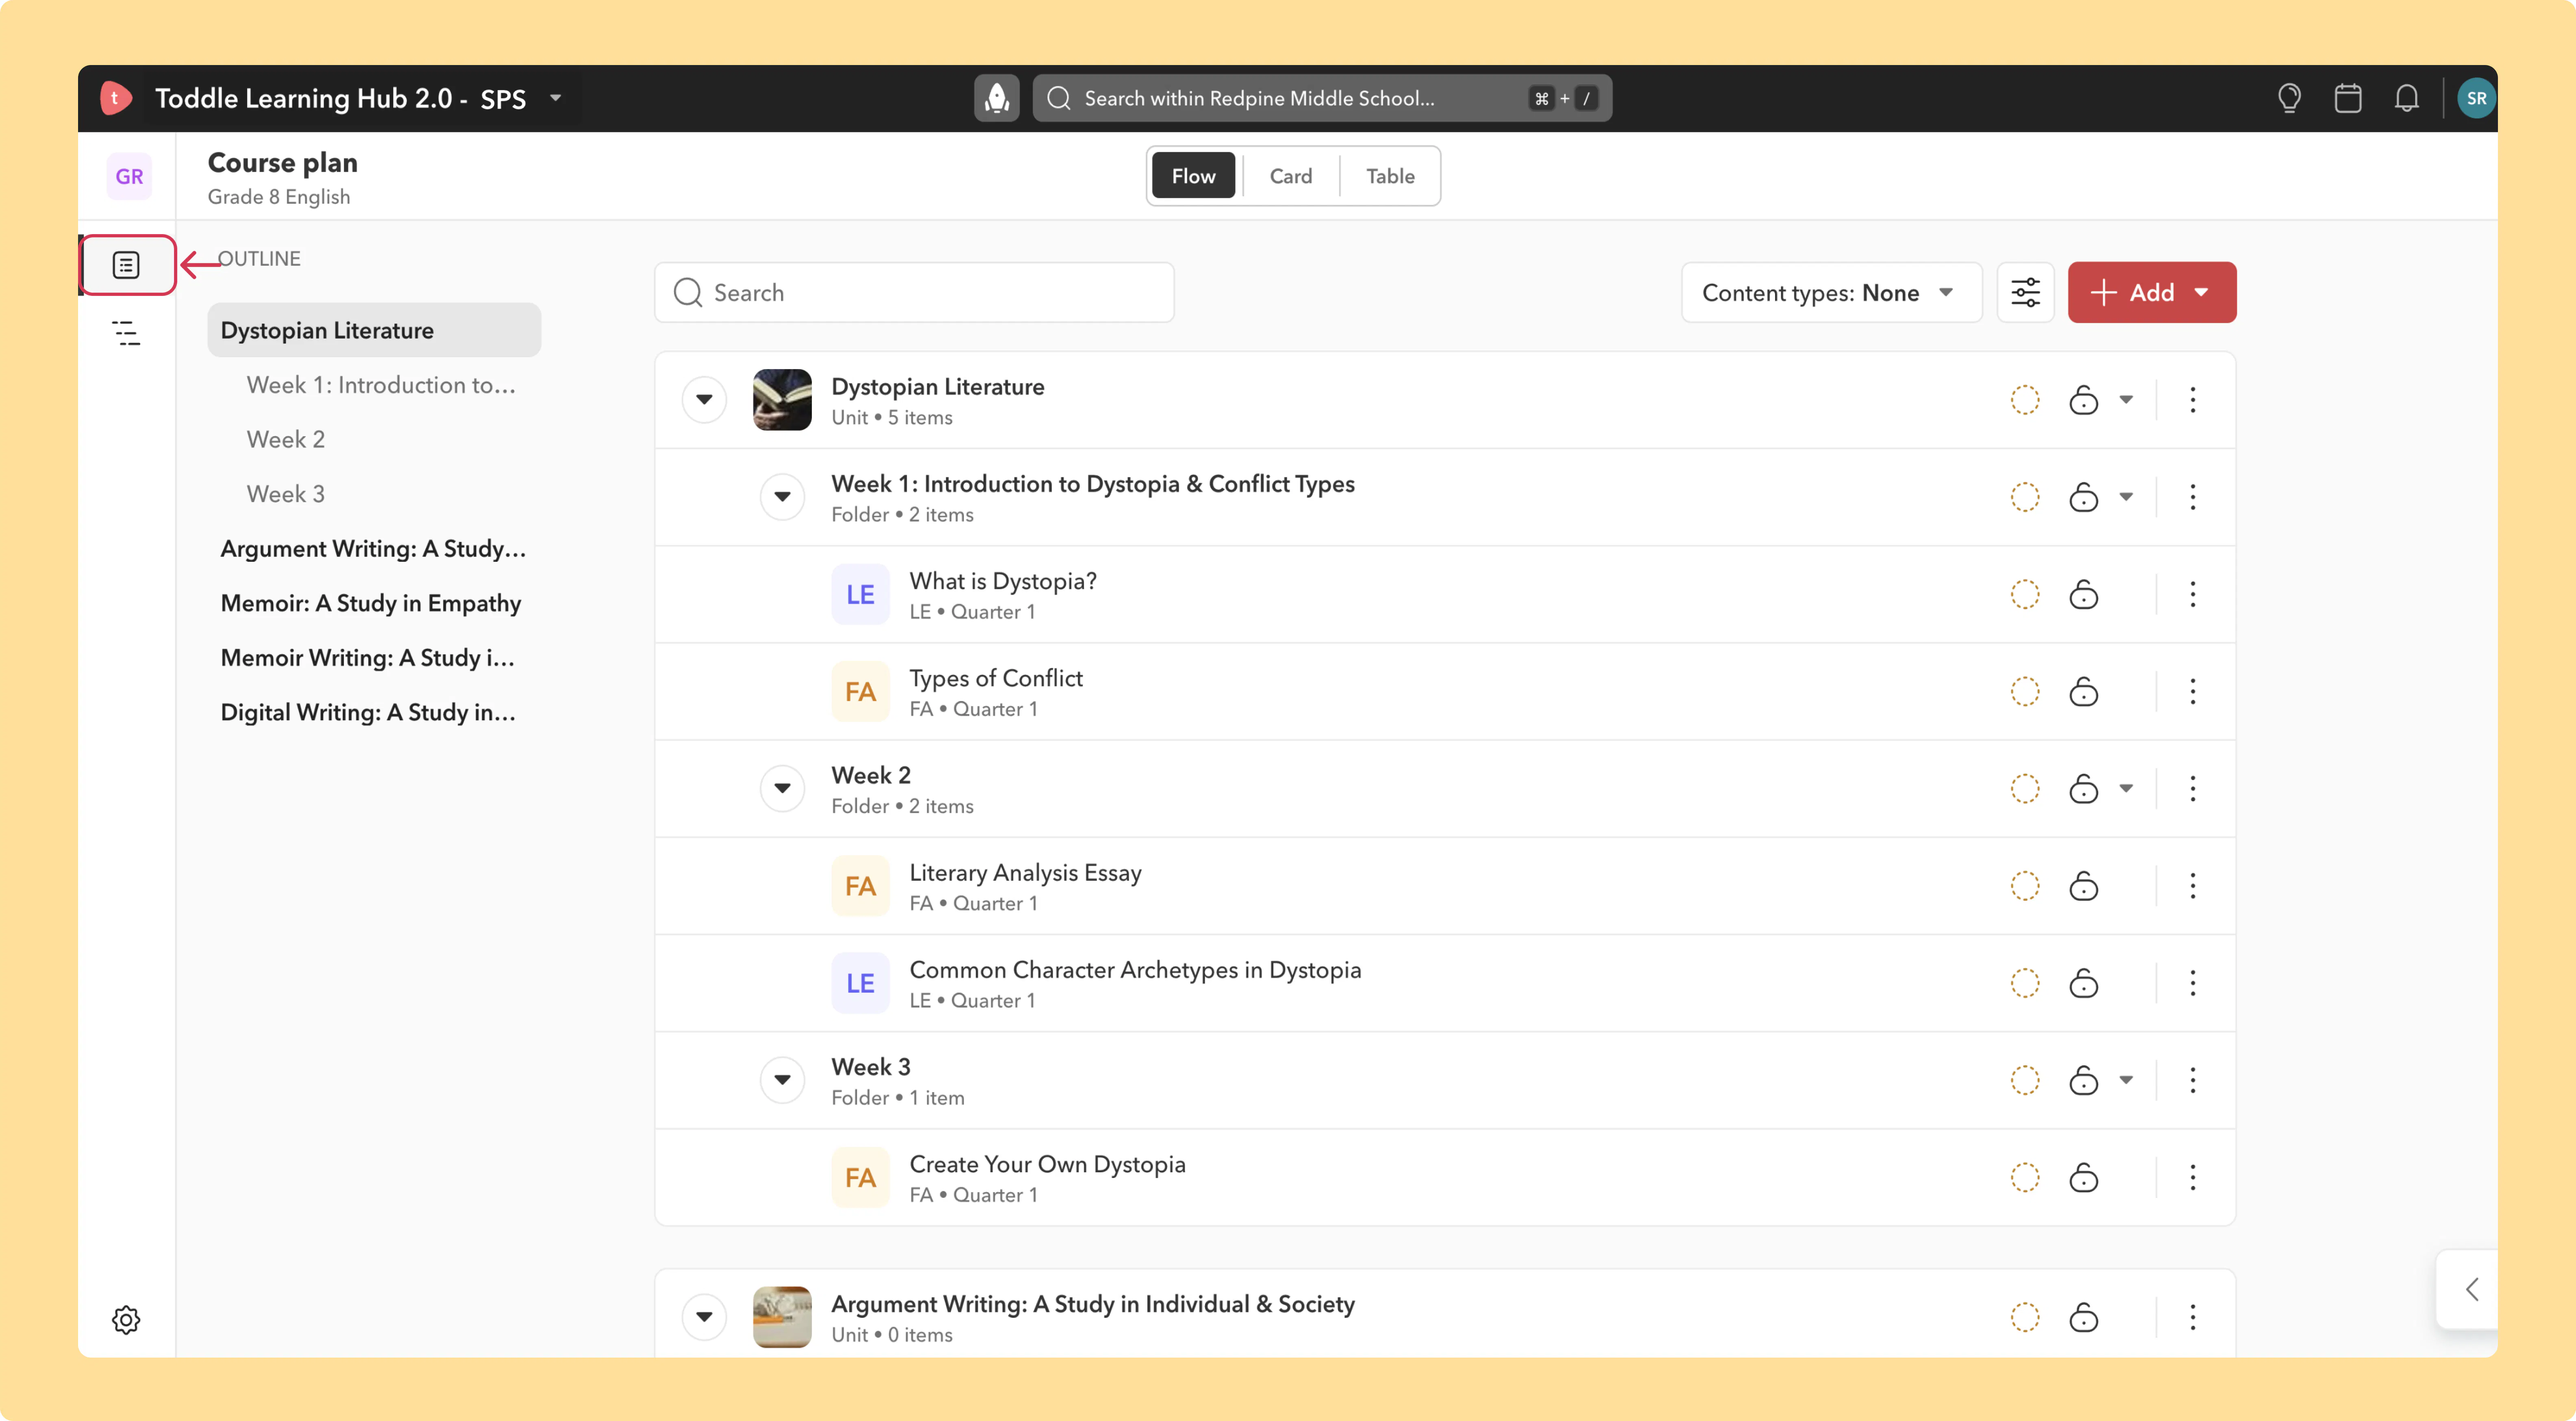Open the Dystopian Literature unit thumbnail
This screenshot has width=2576, height=1421.
[782, 400]
